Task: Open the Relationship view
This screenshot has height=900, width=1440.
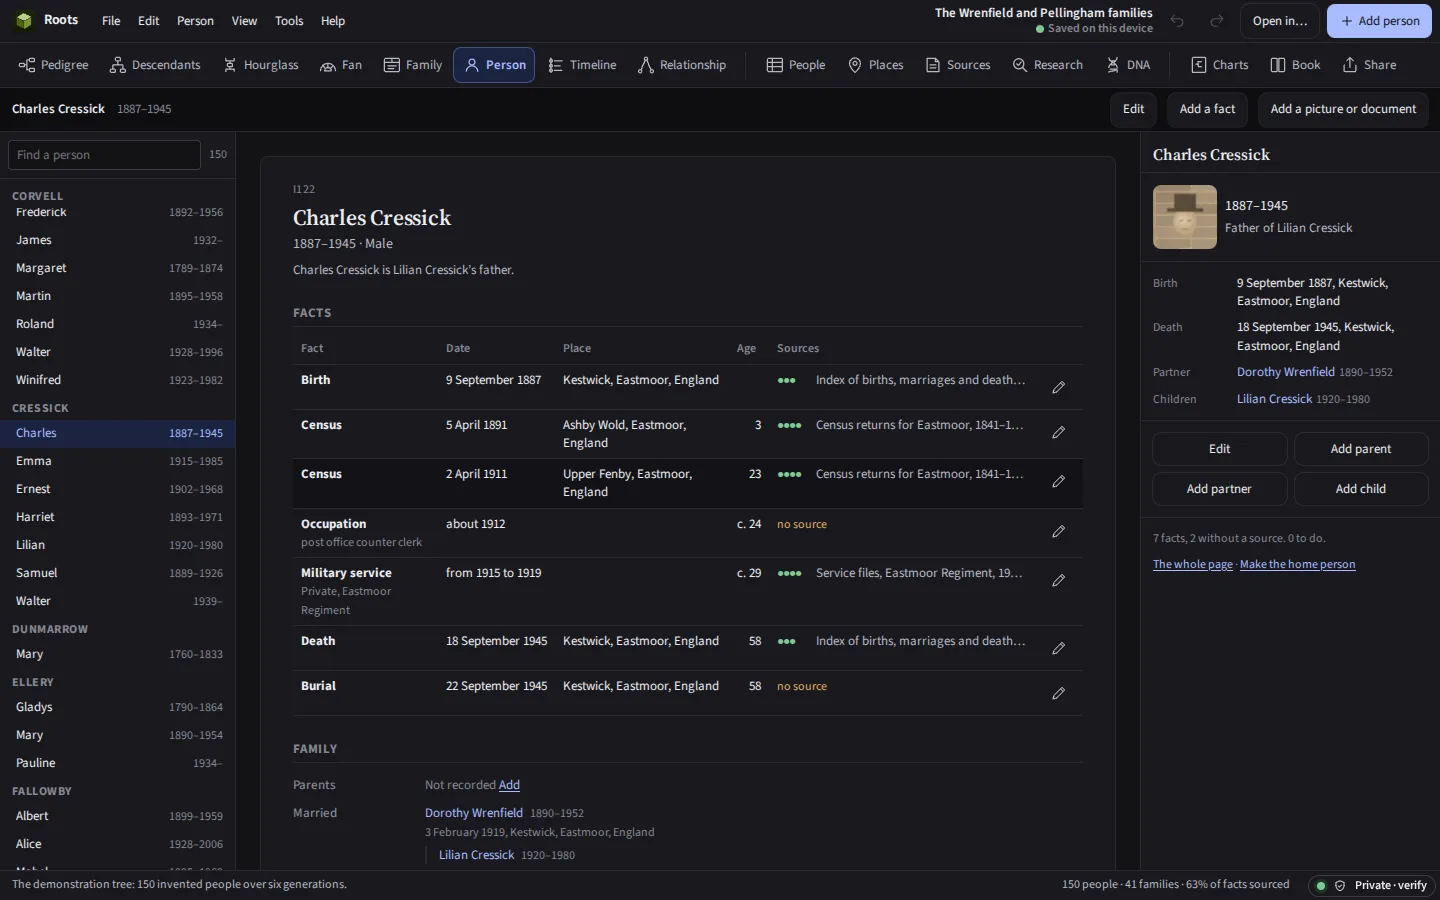Action: [682, 65]
